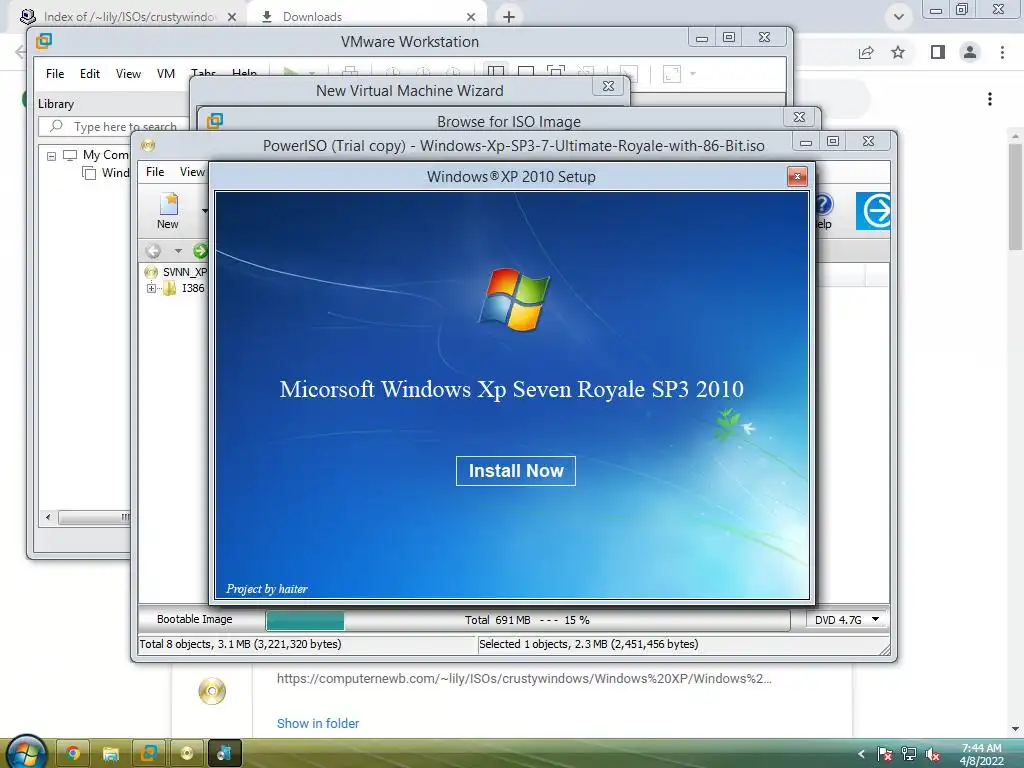Click Install Now in the Setup window
1024x768 pixels.
coord(515,471)
